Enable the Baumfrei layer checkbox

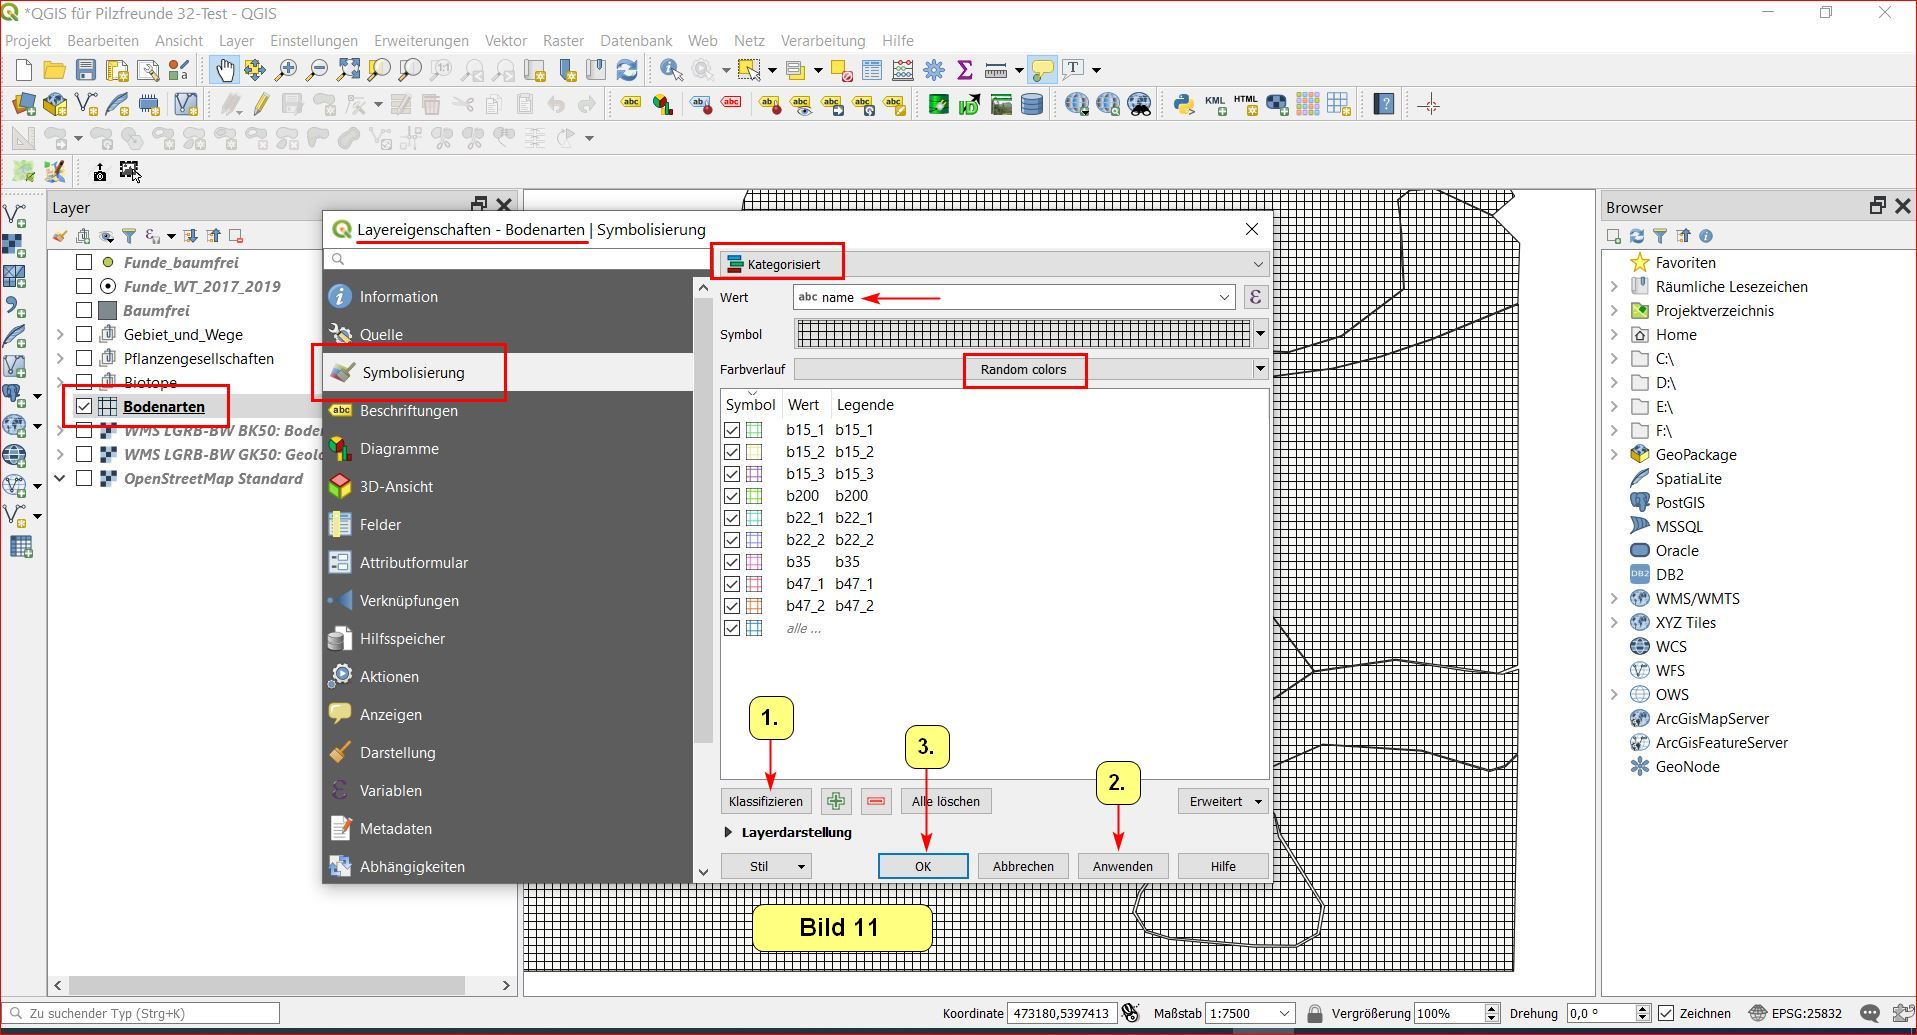pos(84,310)
